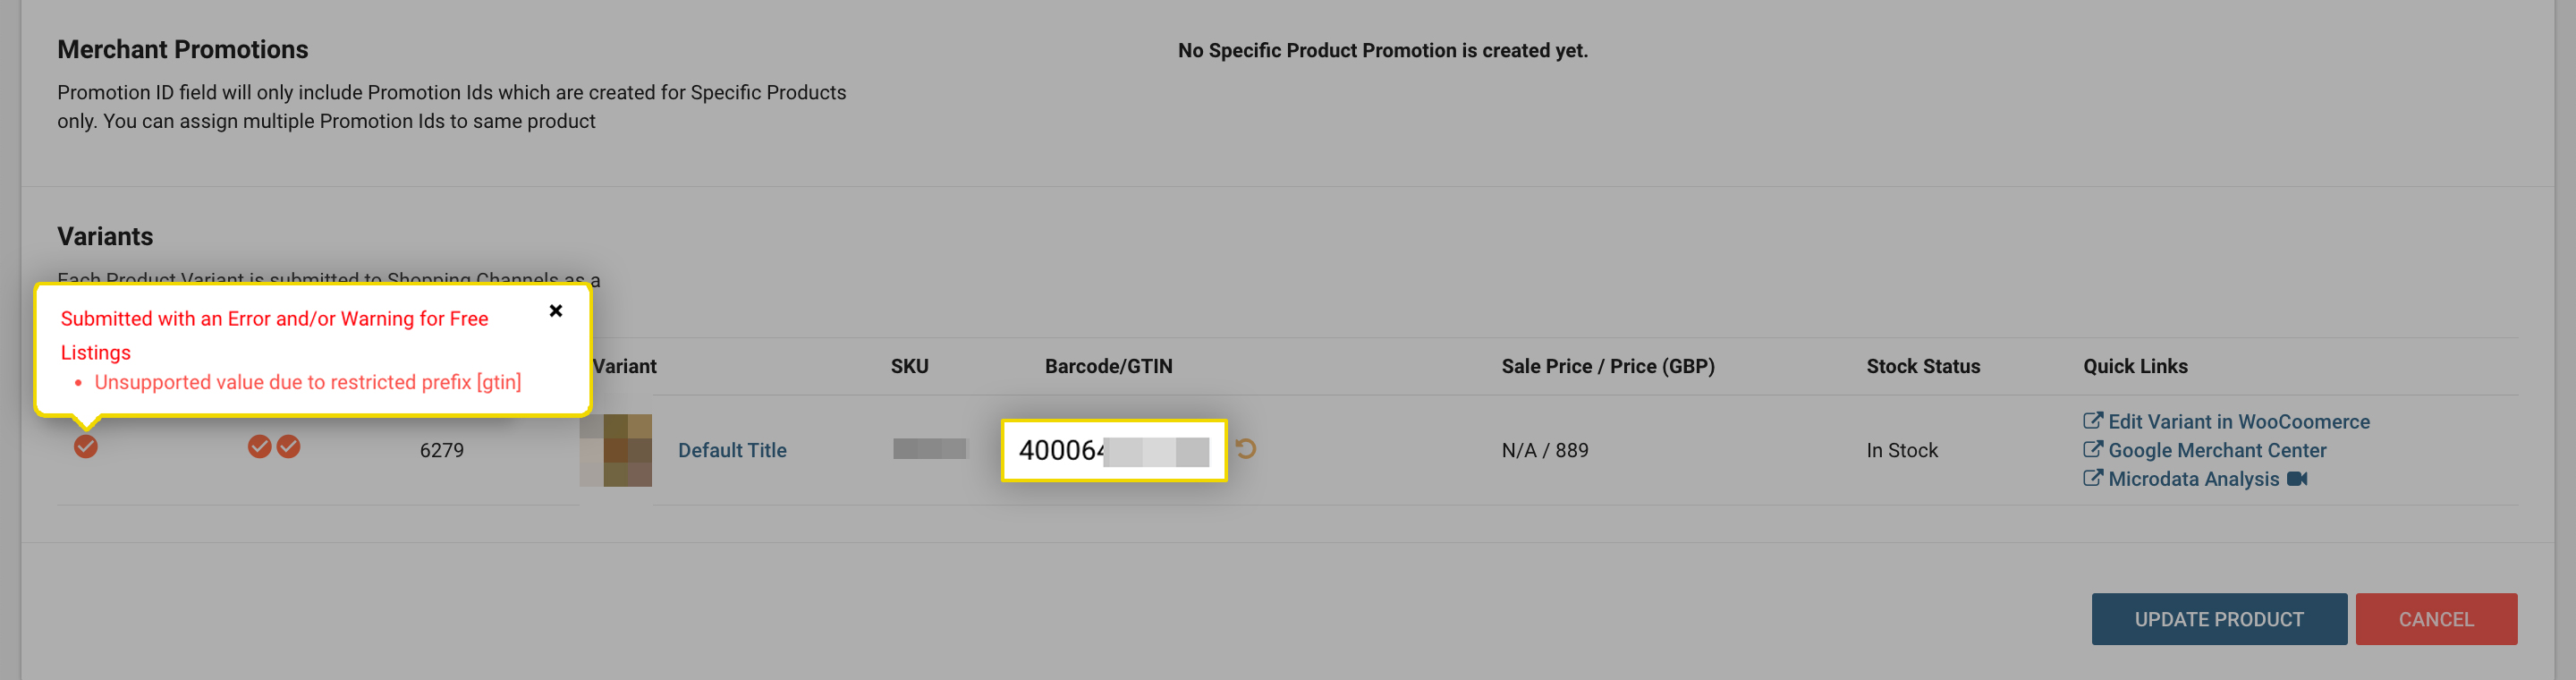The image size is (2576, 680).
Task: Click the second red status check icon
Action: pos(259,446)
